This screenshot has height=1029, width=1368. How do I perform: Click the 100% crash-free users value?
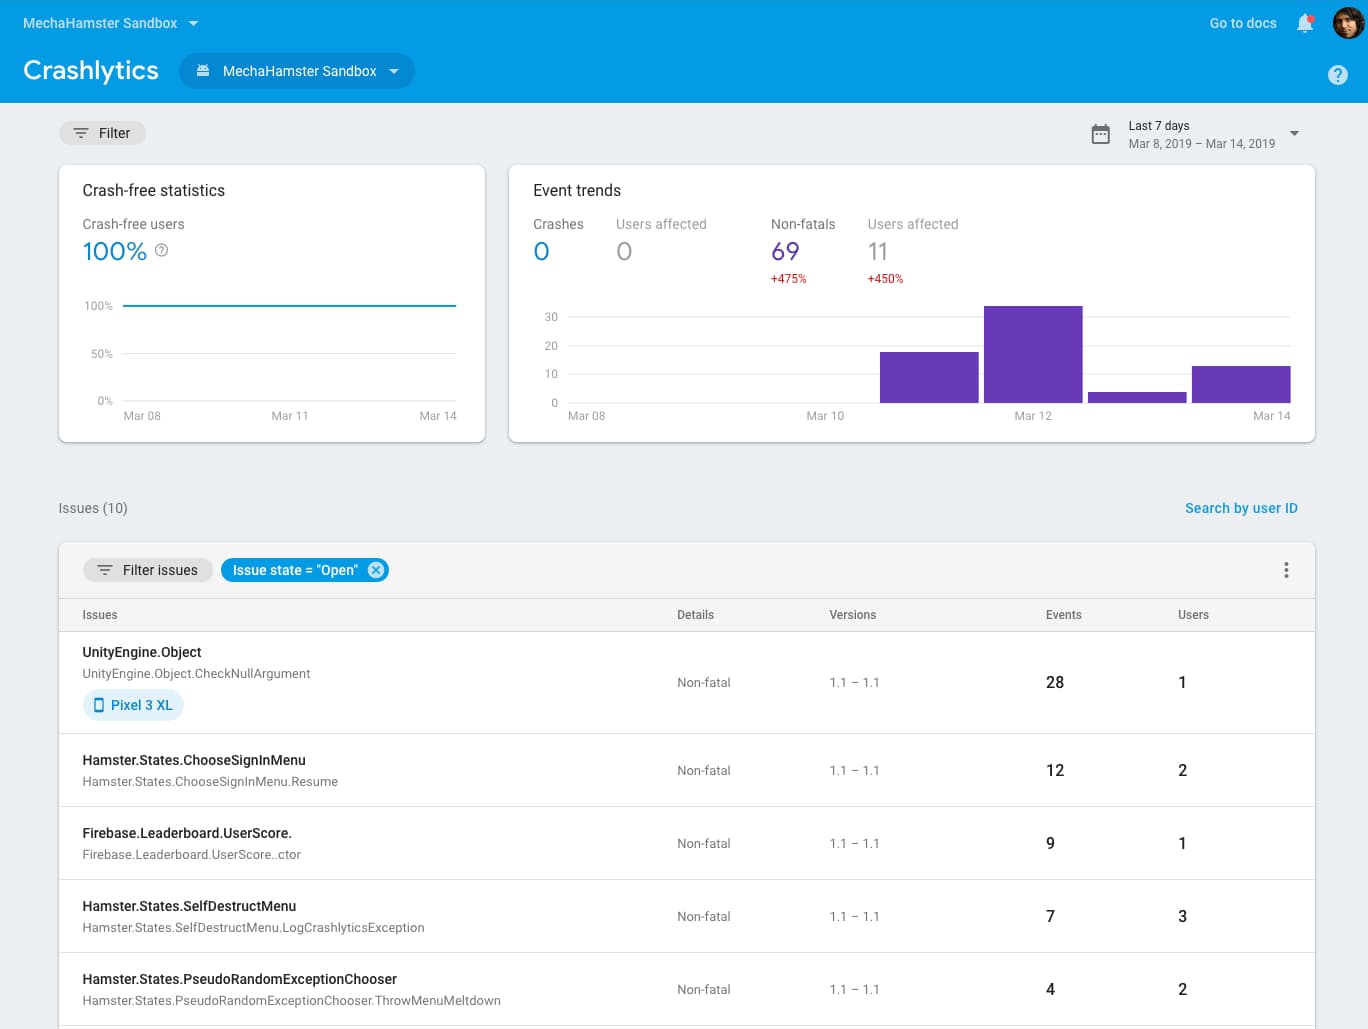115,251
